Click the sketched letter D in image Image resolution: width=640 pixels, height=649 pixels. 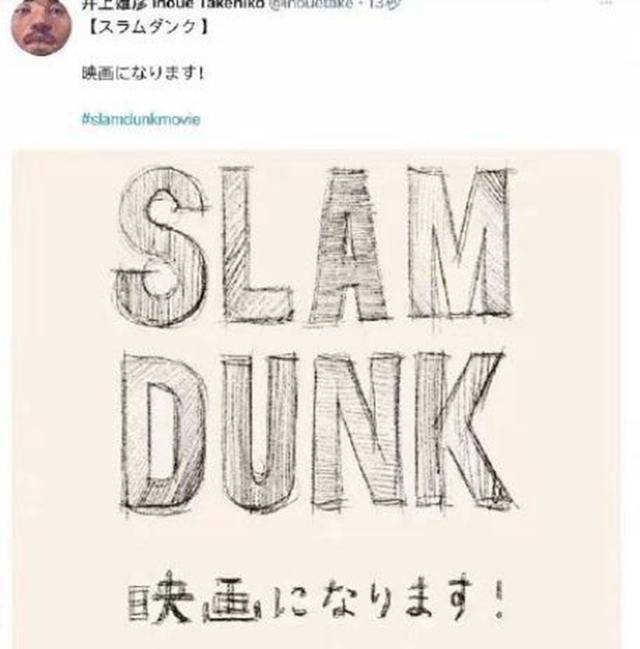pyautogui.click(x=164, y=435)
